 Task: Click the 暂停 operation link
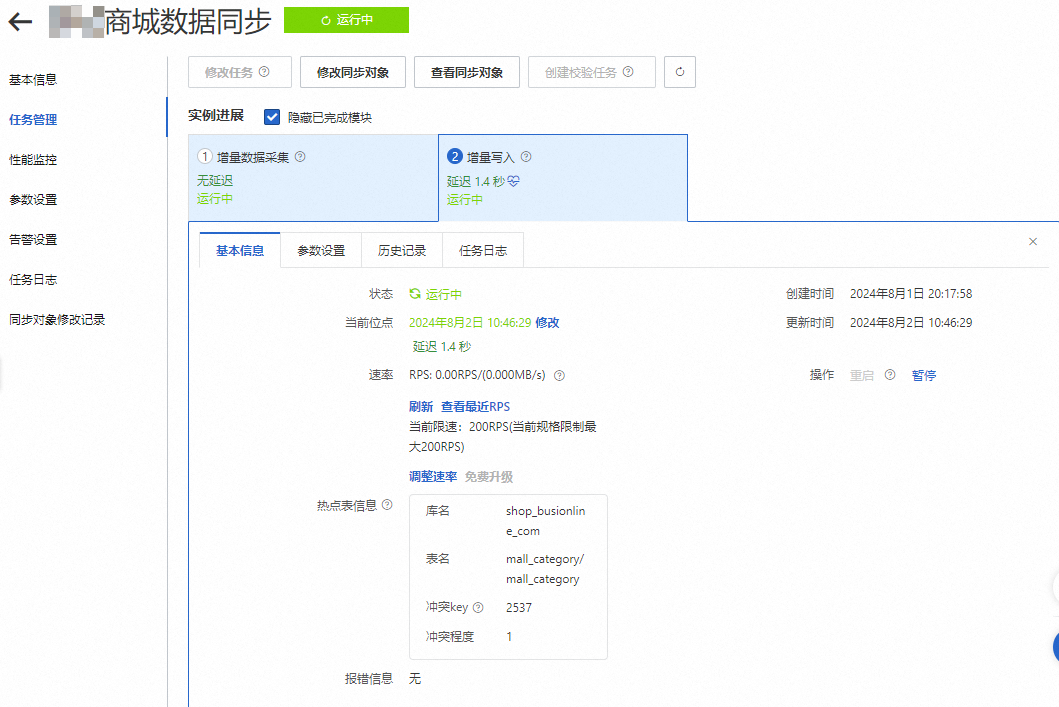click(924, 375)
